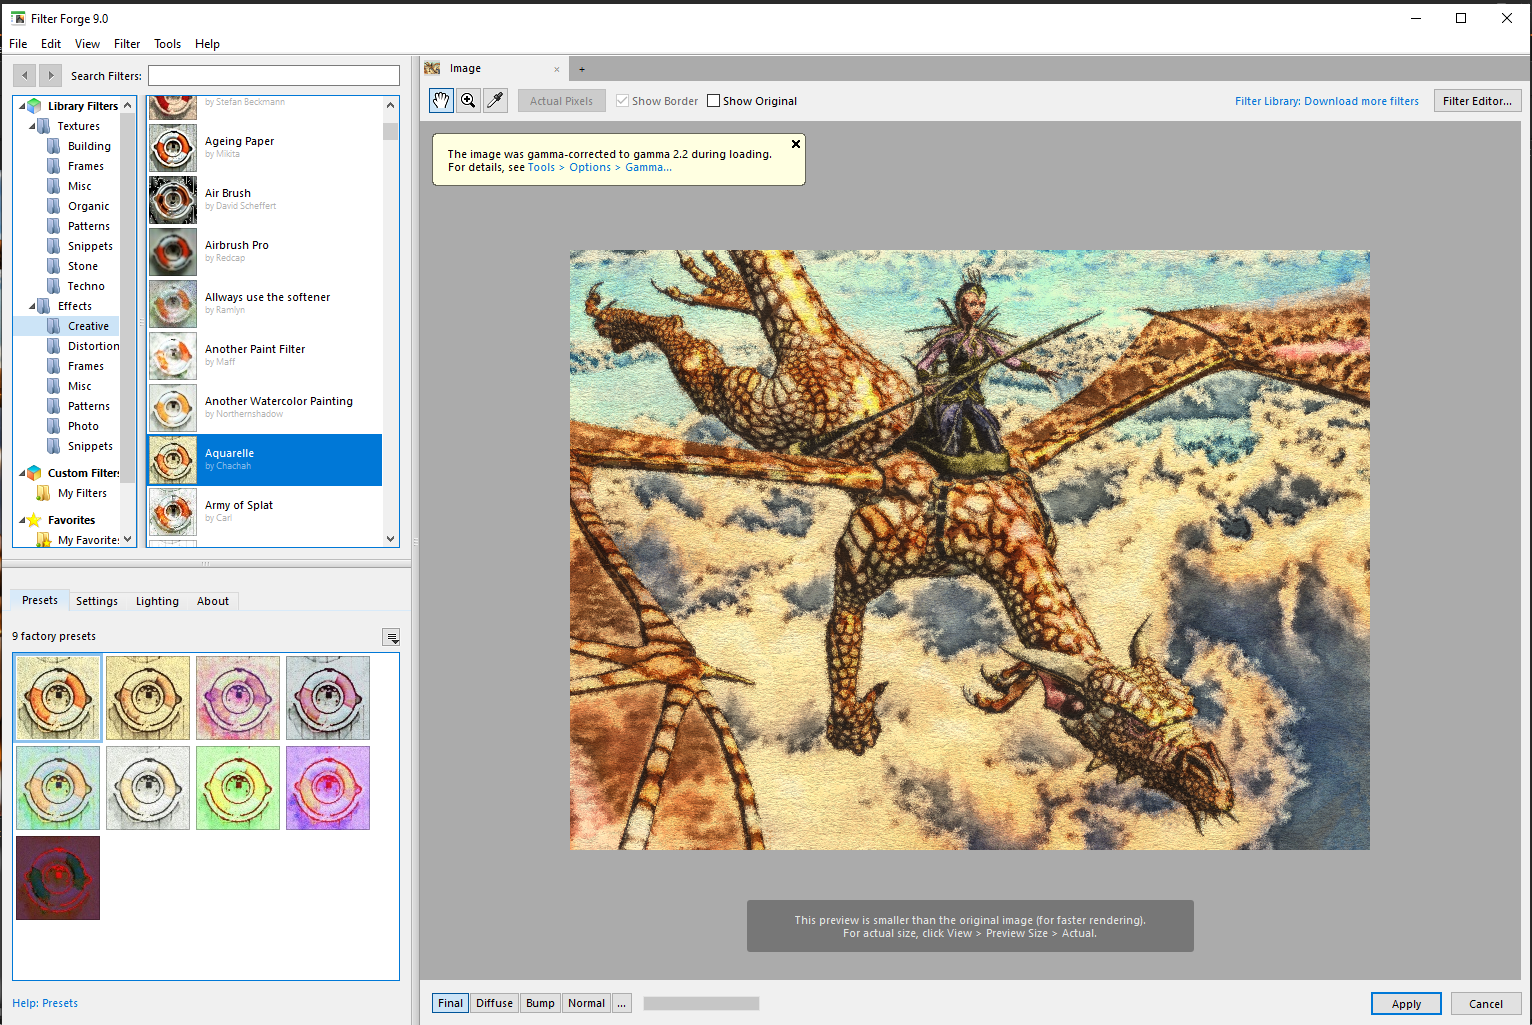Switch to the Settings tab
The height and width of the screenshot is (1025, 1532).
[97, 601]
